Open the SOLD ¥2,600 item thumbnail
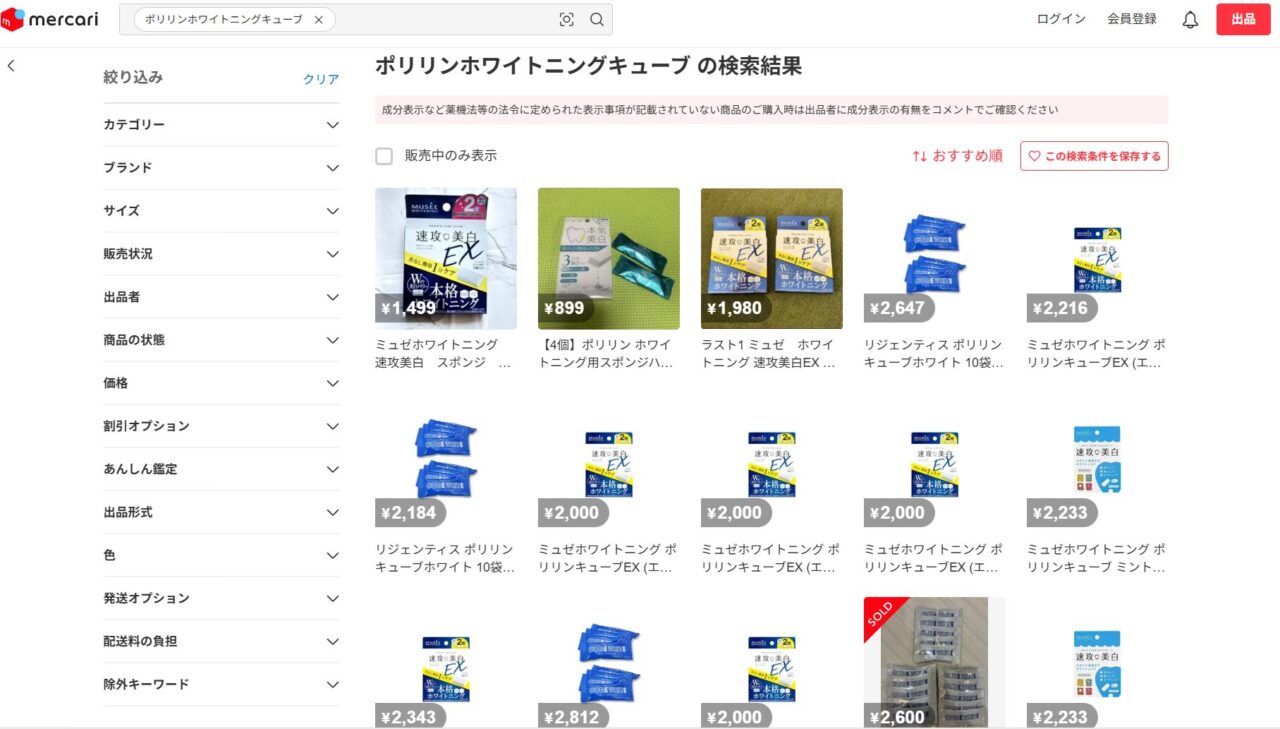1280x729 pixels. click(x=934, y=660)
